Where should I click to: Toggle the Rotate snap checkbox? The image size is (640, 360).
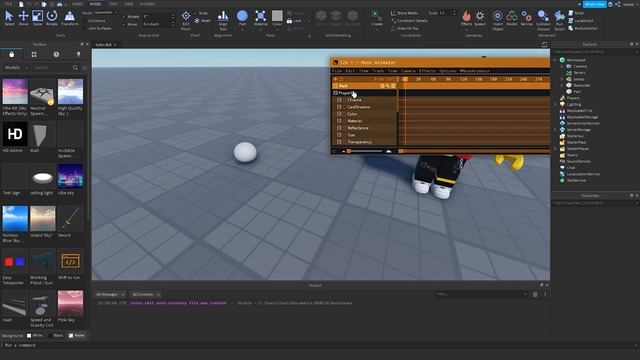(x=124, y=17)
